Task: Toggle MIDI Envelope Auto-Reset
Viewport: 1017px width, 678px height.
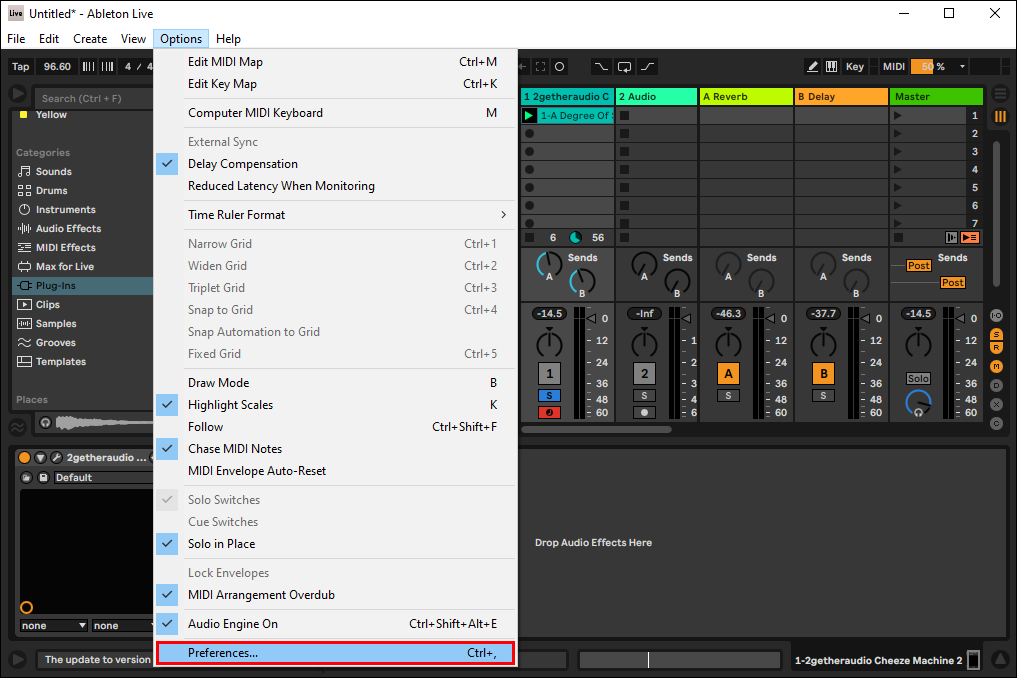Action: 335,471
